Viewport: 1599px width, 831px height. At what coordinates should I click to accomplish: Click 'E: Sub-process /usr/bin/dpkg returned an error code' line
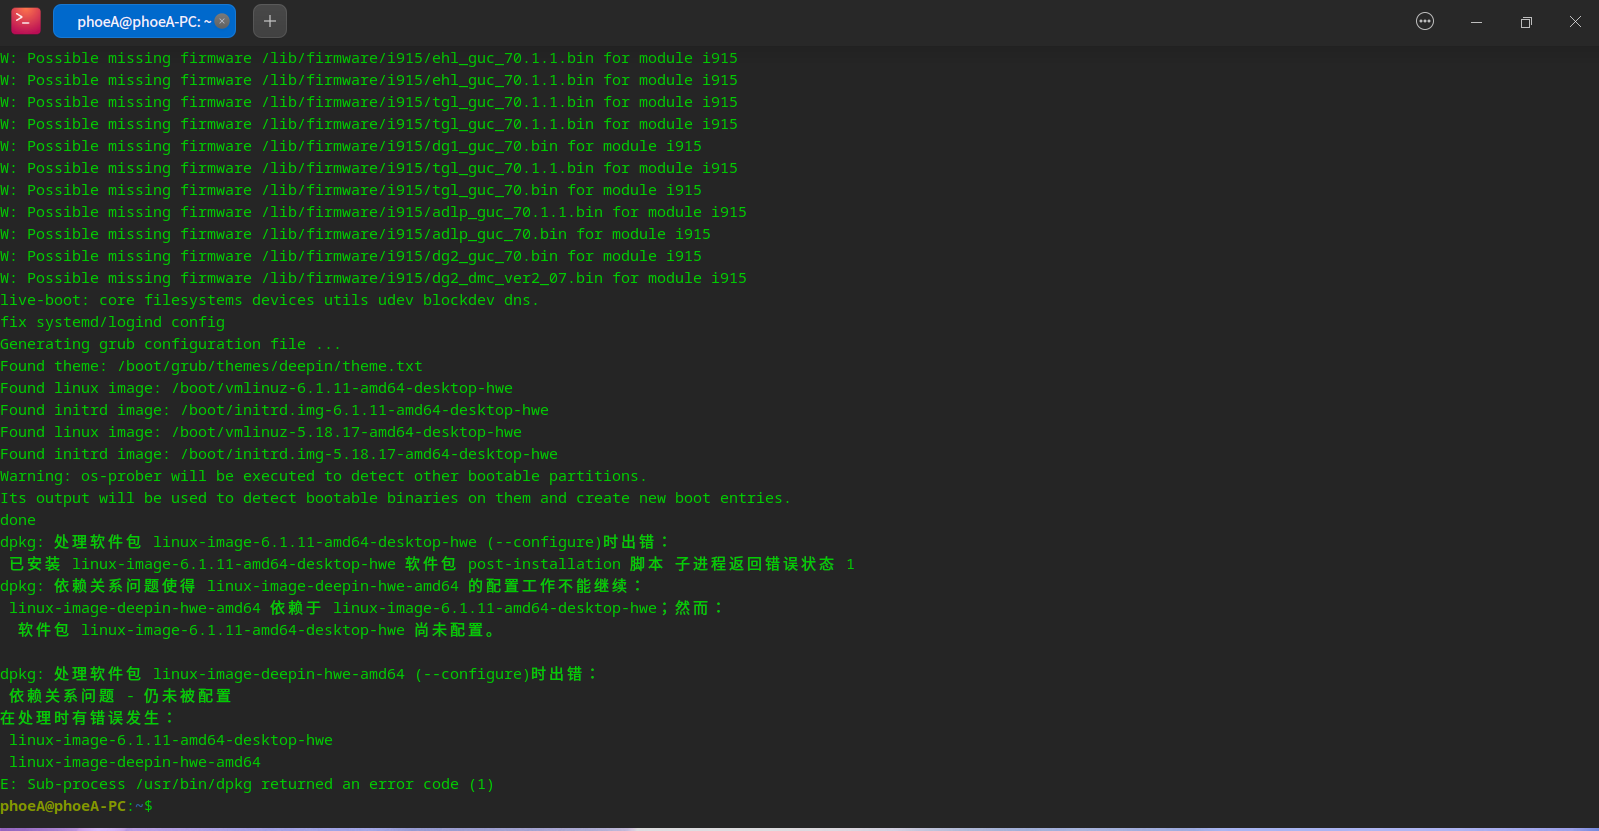(x=248, y=784)
